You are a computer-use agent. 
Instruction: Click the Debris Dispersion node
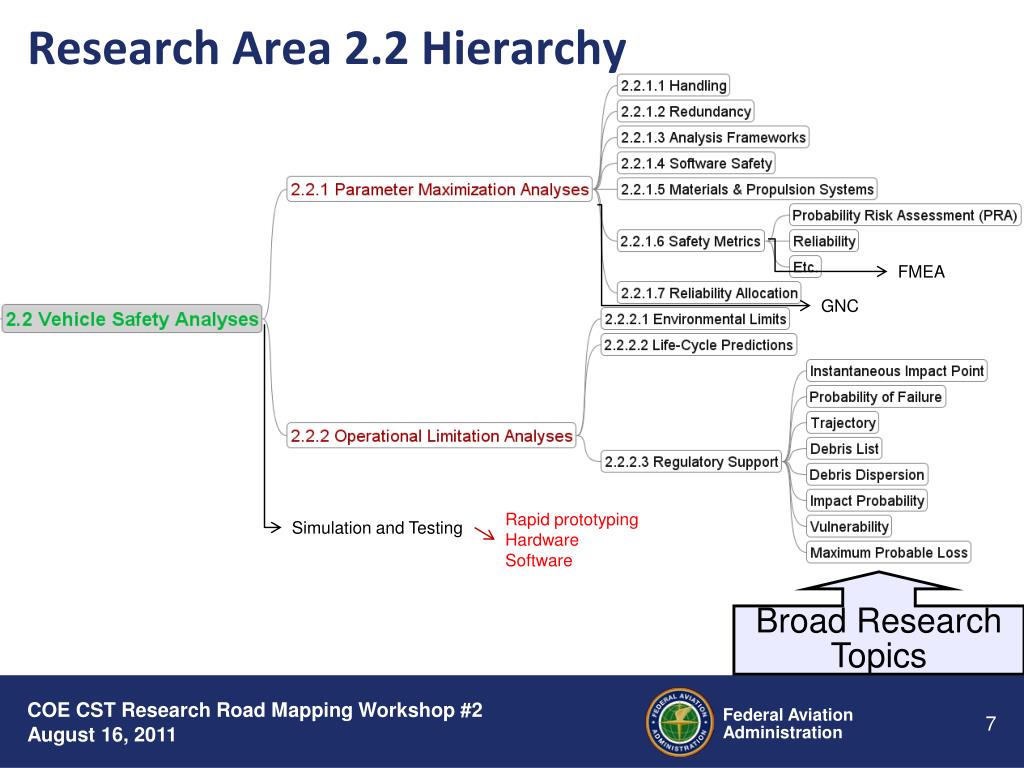click(x=867, y=475)
